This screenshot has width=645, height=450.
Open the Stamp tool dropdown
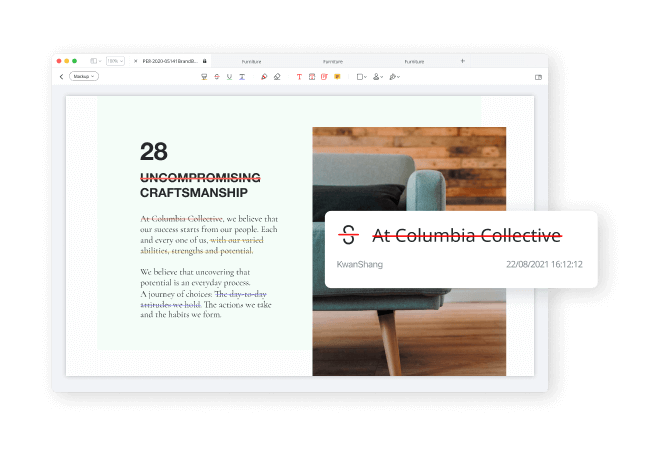click(378, 77)
